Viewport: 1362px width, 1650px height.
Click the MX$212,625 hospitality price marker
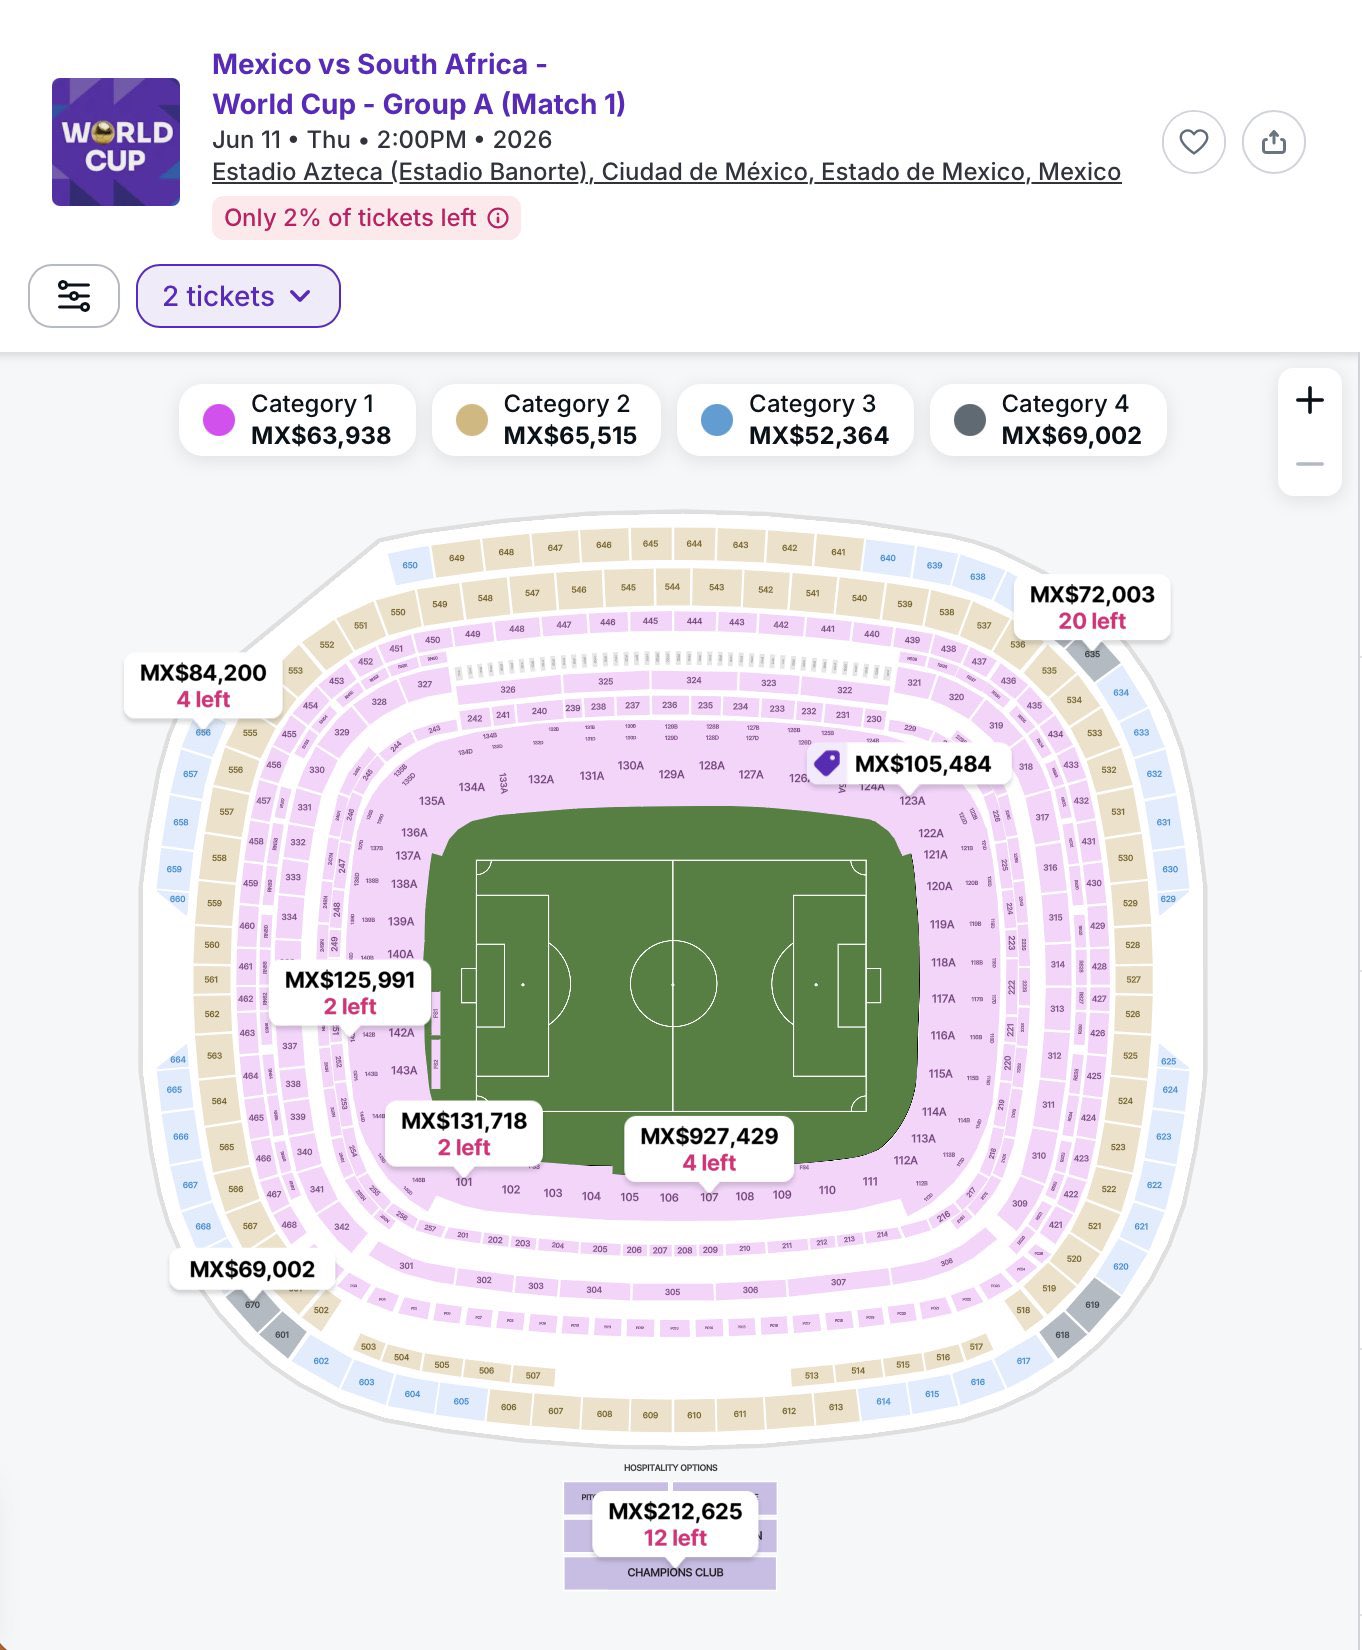675,1523
